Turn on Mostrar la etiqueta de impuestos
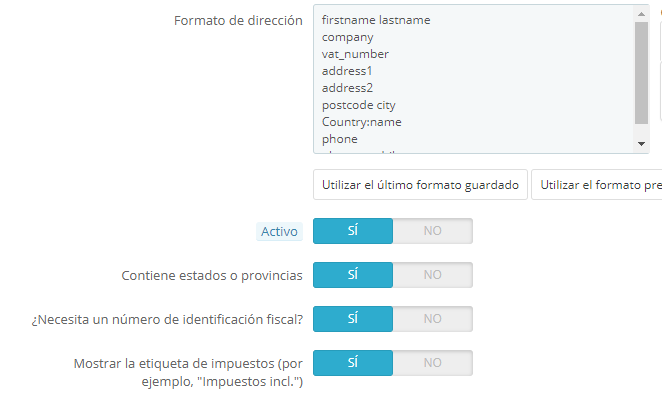 353,362
